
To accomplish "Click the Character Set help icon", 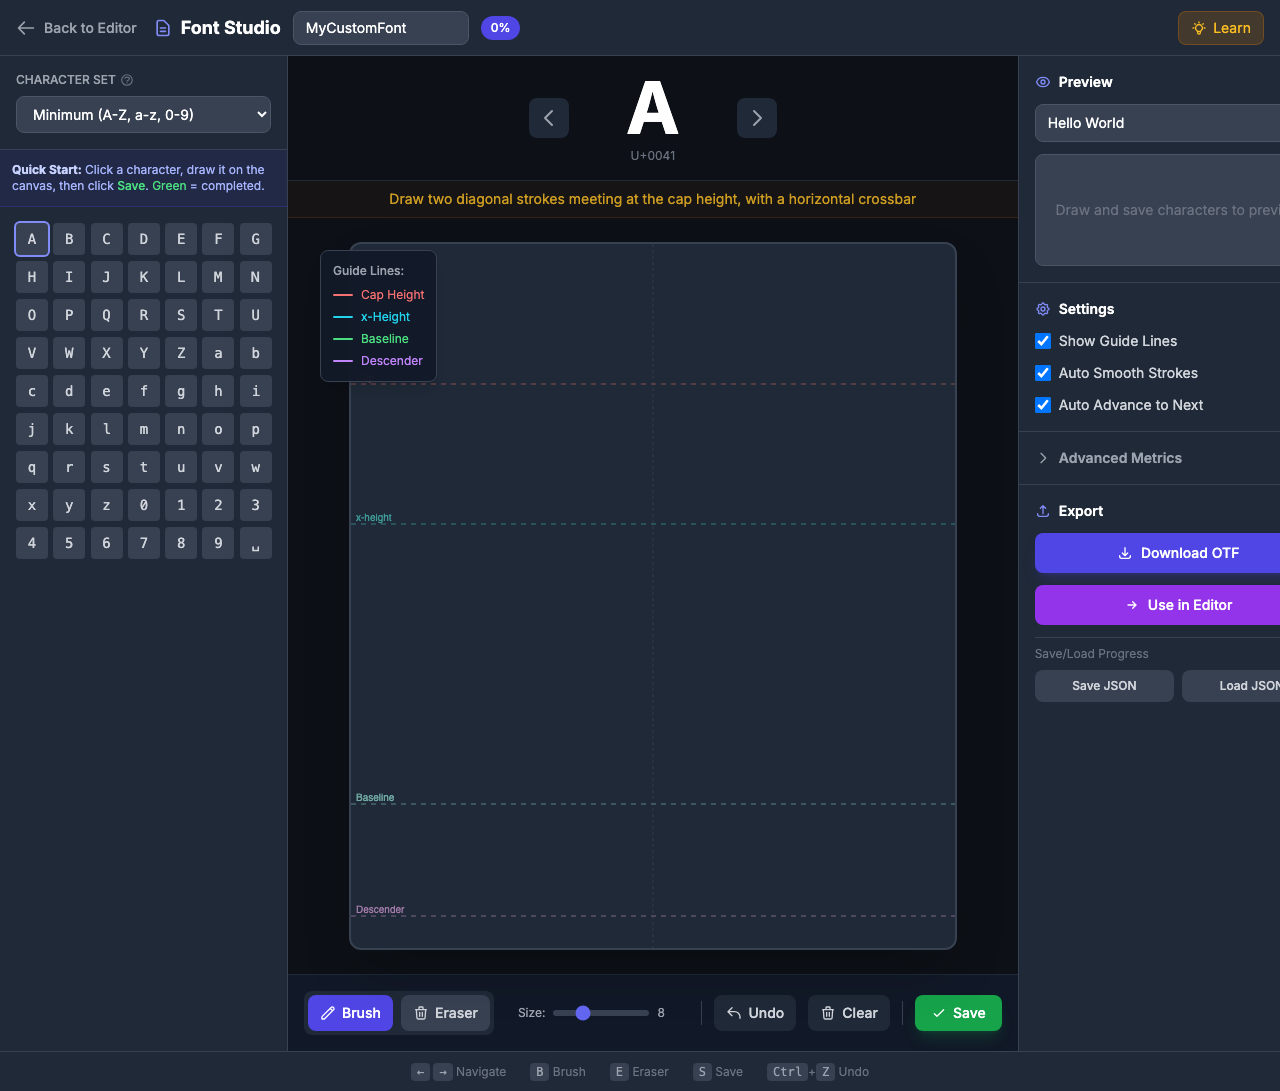I will click(126, 80).
